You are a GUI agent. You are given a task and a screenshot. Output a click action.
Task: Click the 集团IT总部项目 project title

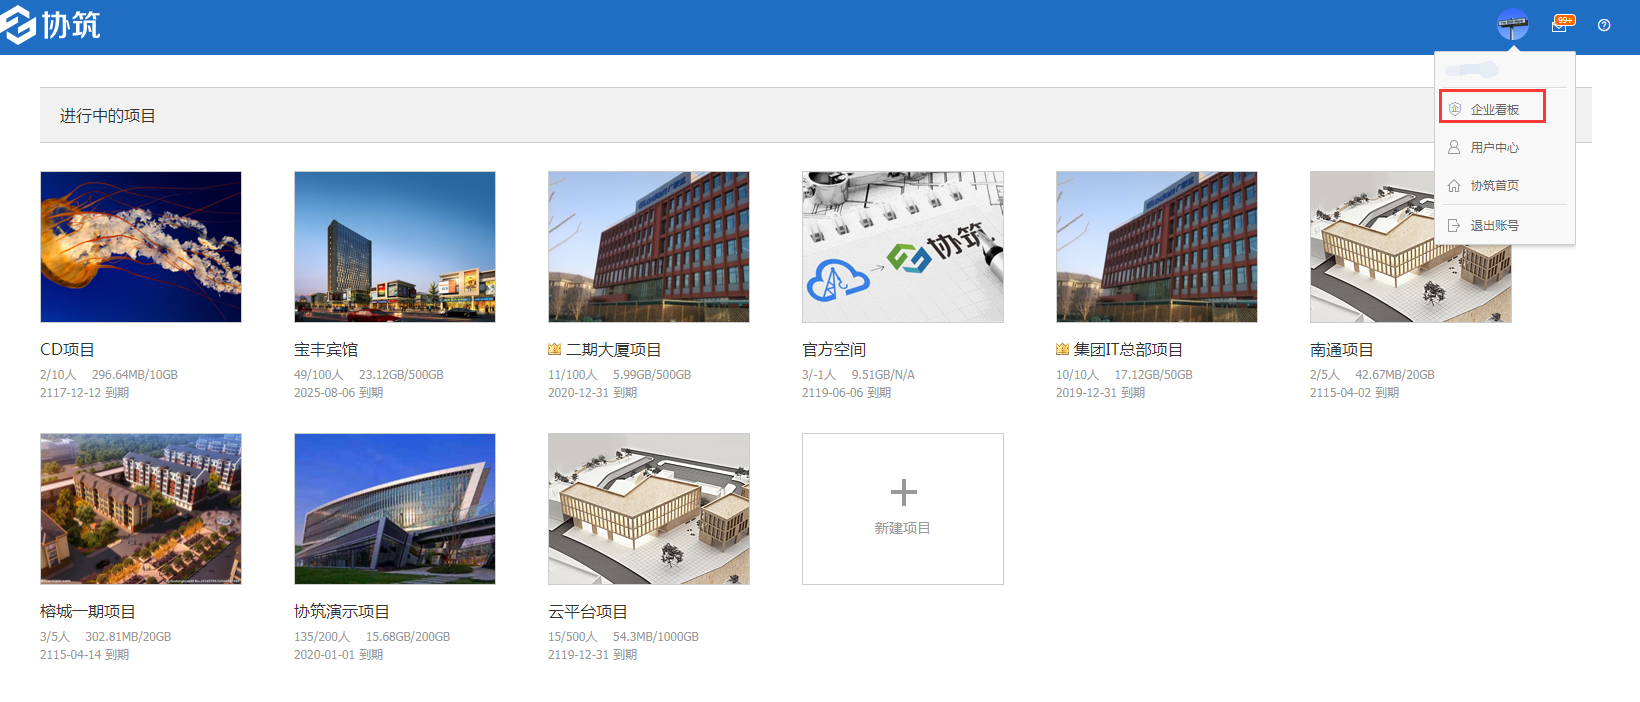coord(1128,350)
